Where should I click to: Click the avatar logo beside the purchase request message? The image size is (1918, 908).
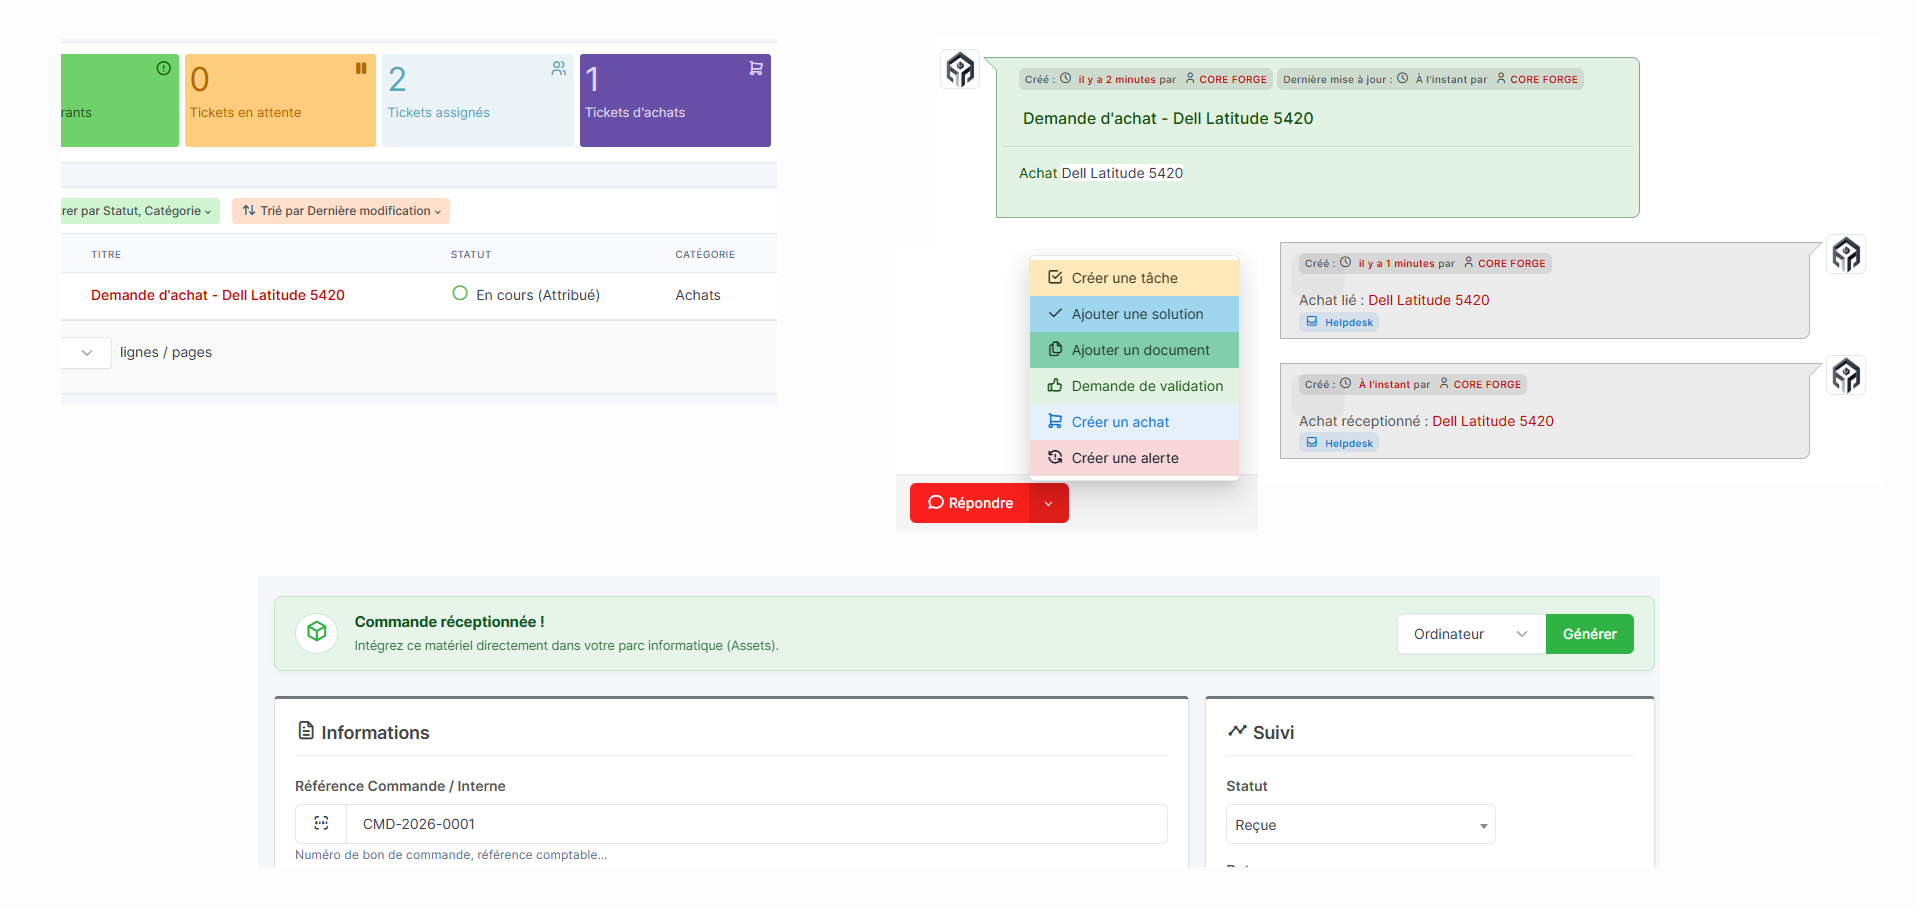[960, 70]
